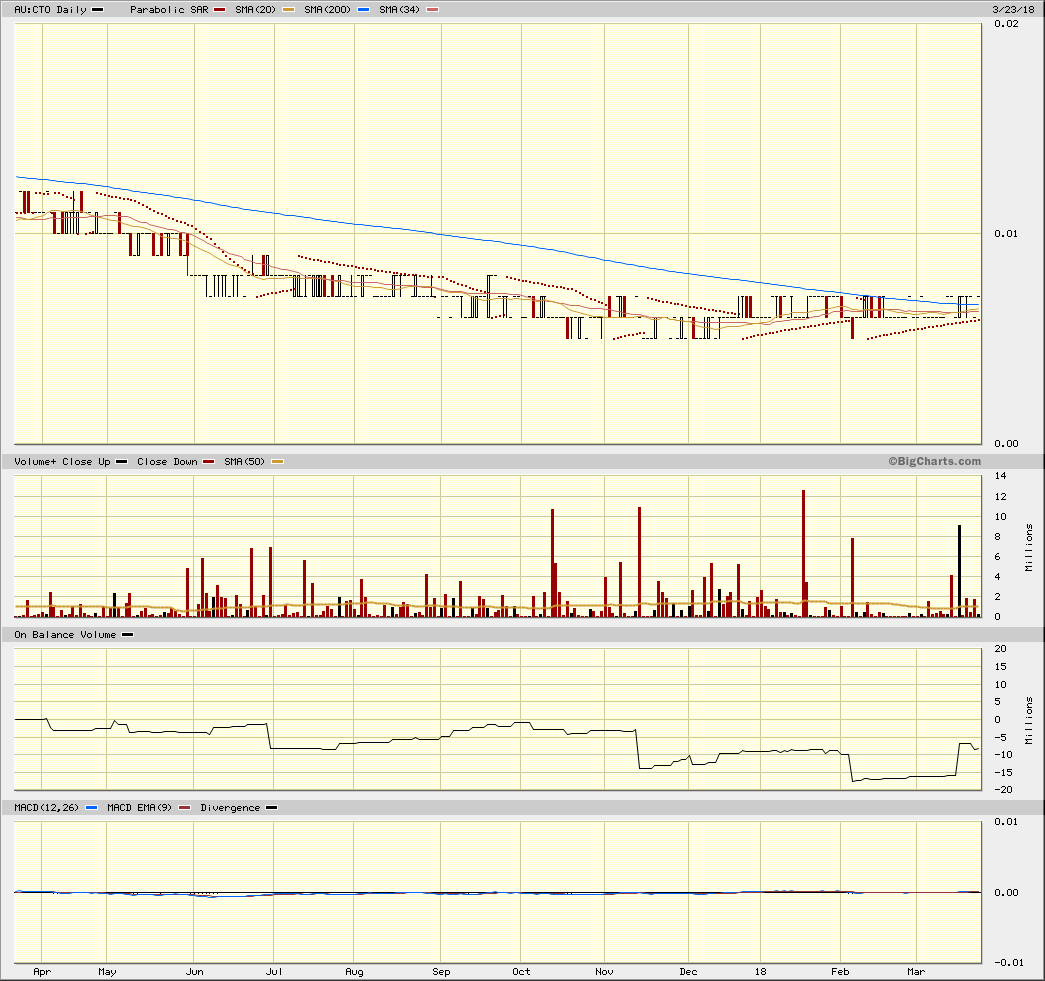Click the BigCharts.com copyright text
This screenshot has width=1045, height=981.
[934, 461]
